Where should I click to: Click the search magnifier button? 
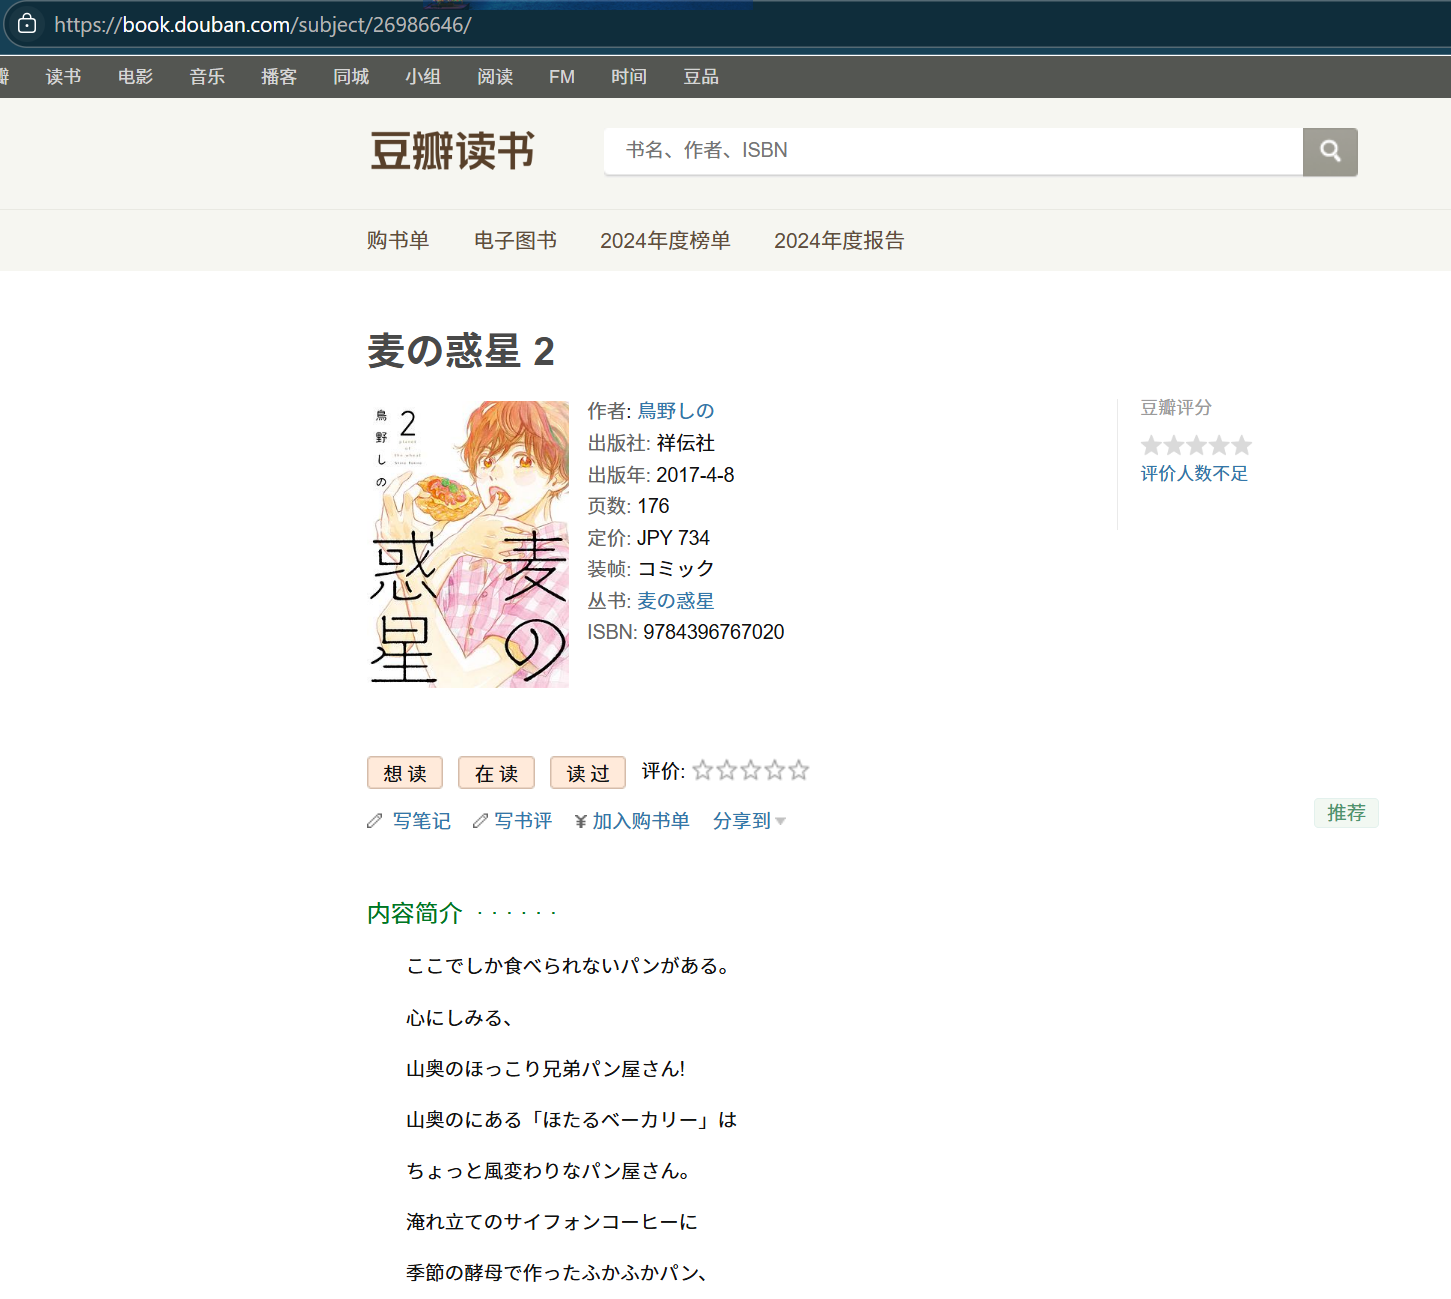pos(1330,151)
